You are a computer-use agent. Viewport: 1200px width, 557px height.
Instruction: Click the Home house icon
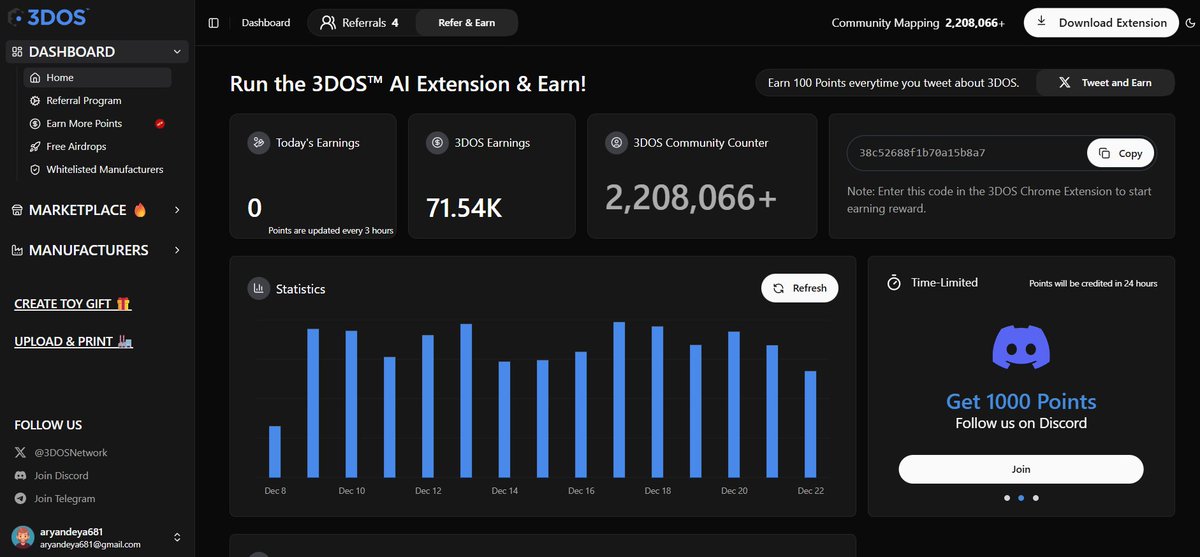coord(35,77)
